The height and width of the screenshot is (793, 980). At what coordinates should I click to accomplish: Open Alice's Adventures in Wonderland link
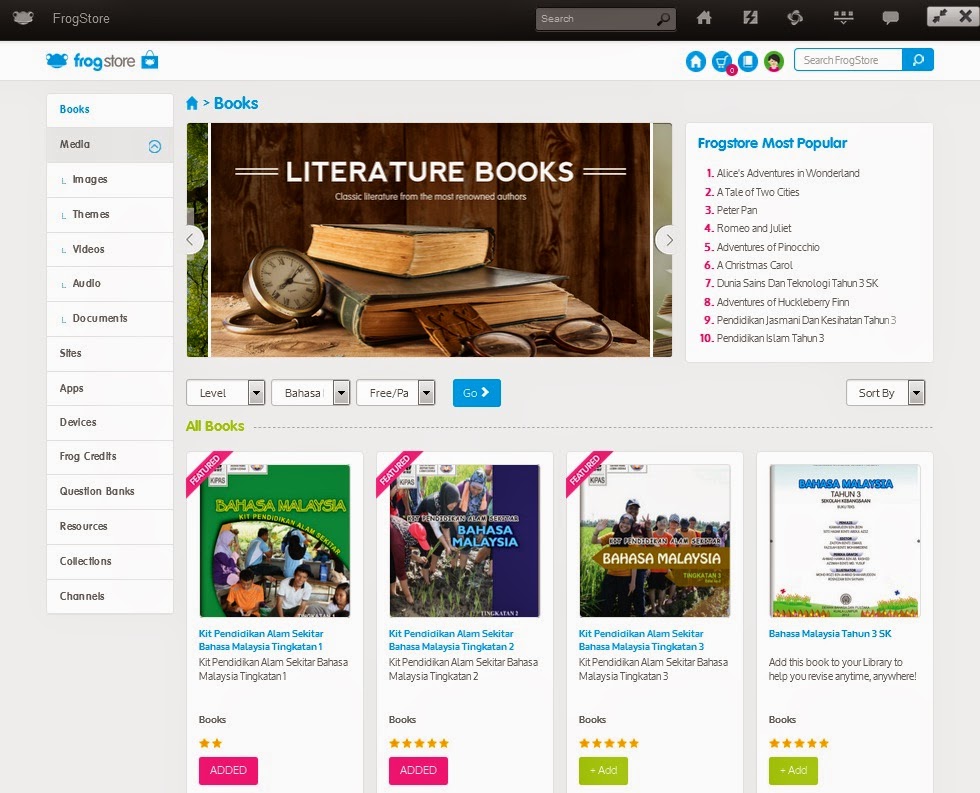coord(790,172)
